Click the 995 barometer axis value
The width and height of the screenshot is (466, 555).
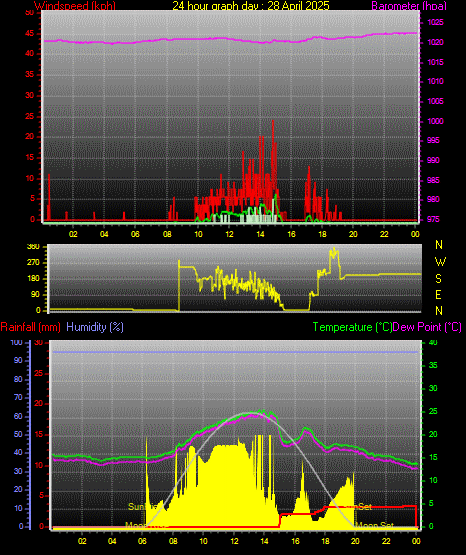point(433,140)
